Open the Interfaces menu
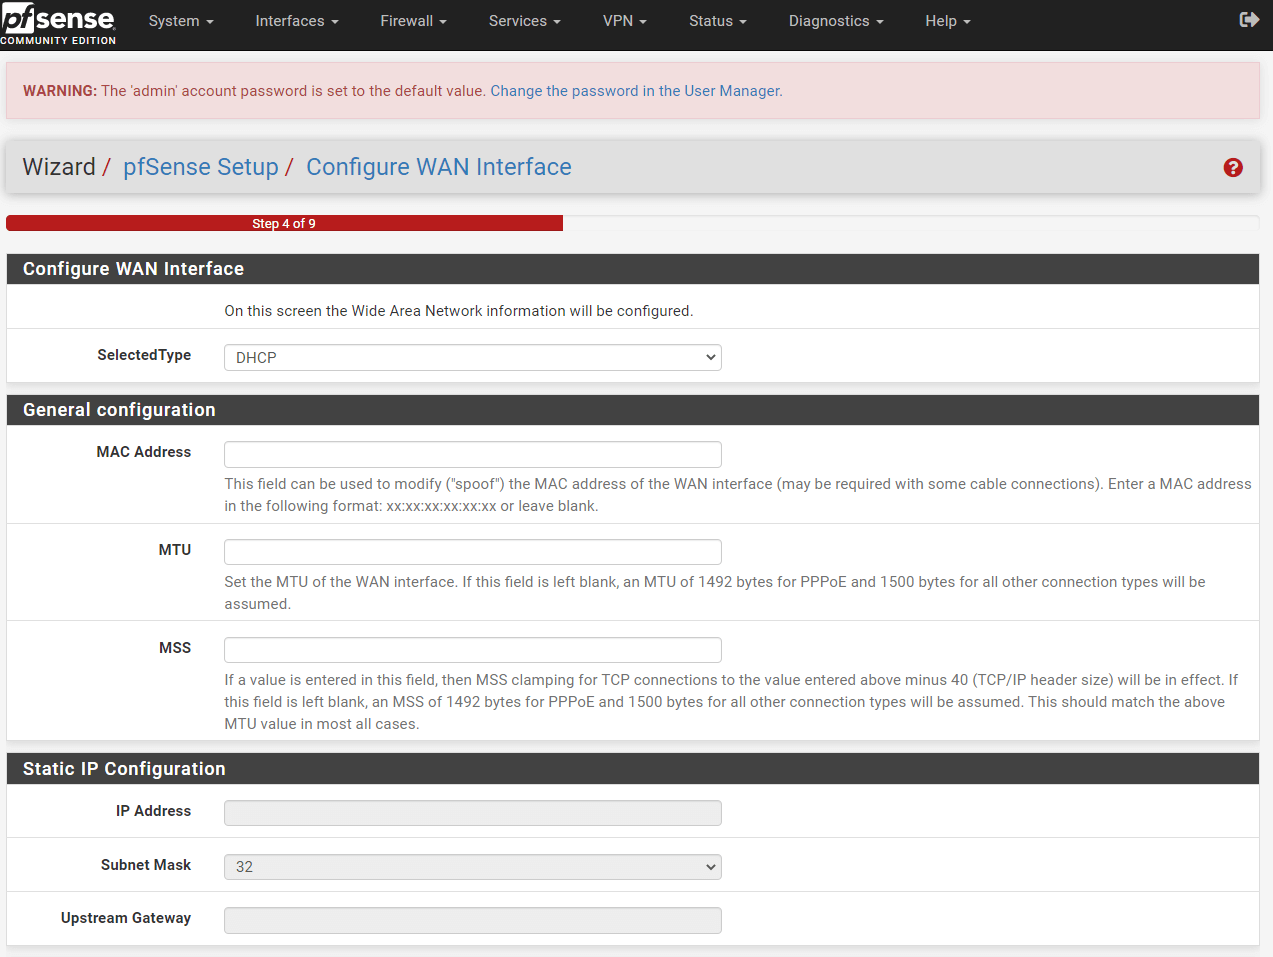 [x=297, y=21]
